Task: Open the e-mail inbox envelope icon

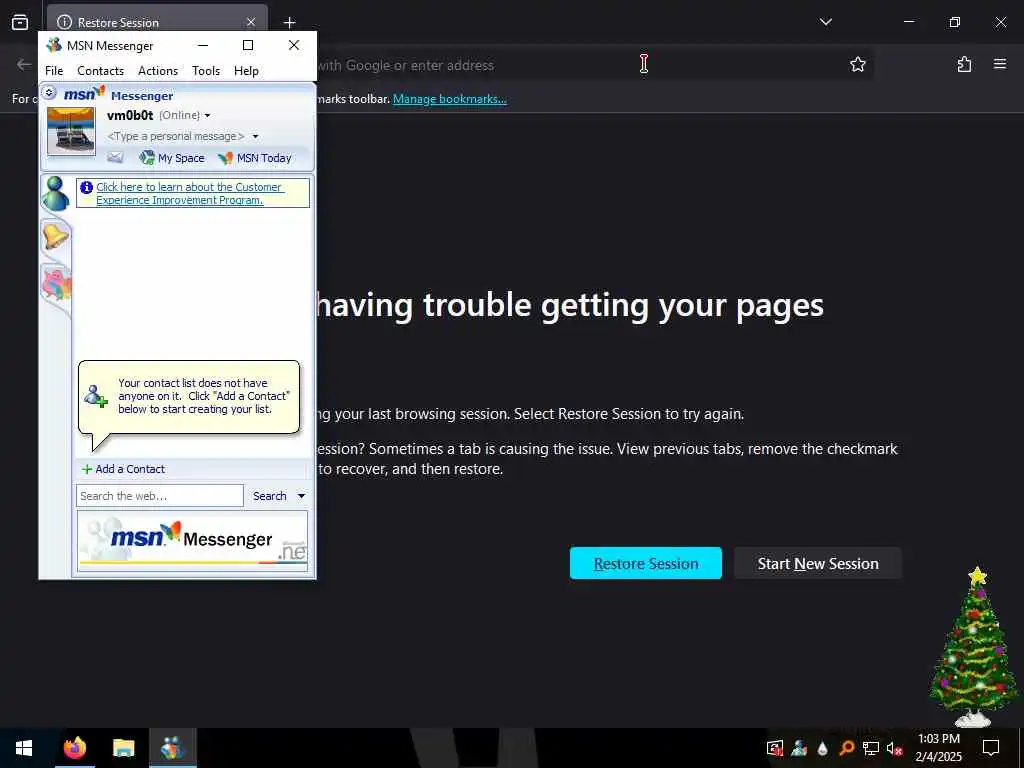Action: (116, 157)
